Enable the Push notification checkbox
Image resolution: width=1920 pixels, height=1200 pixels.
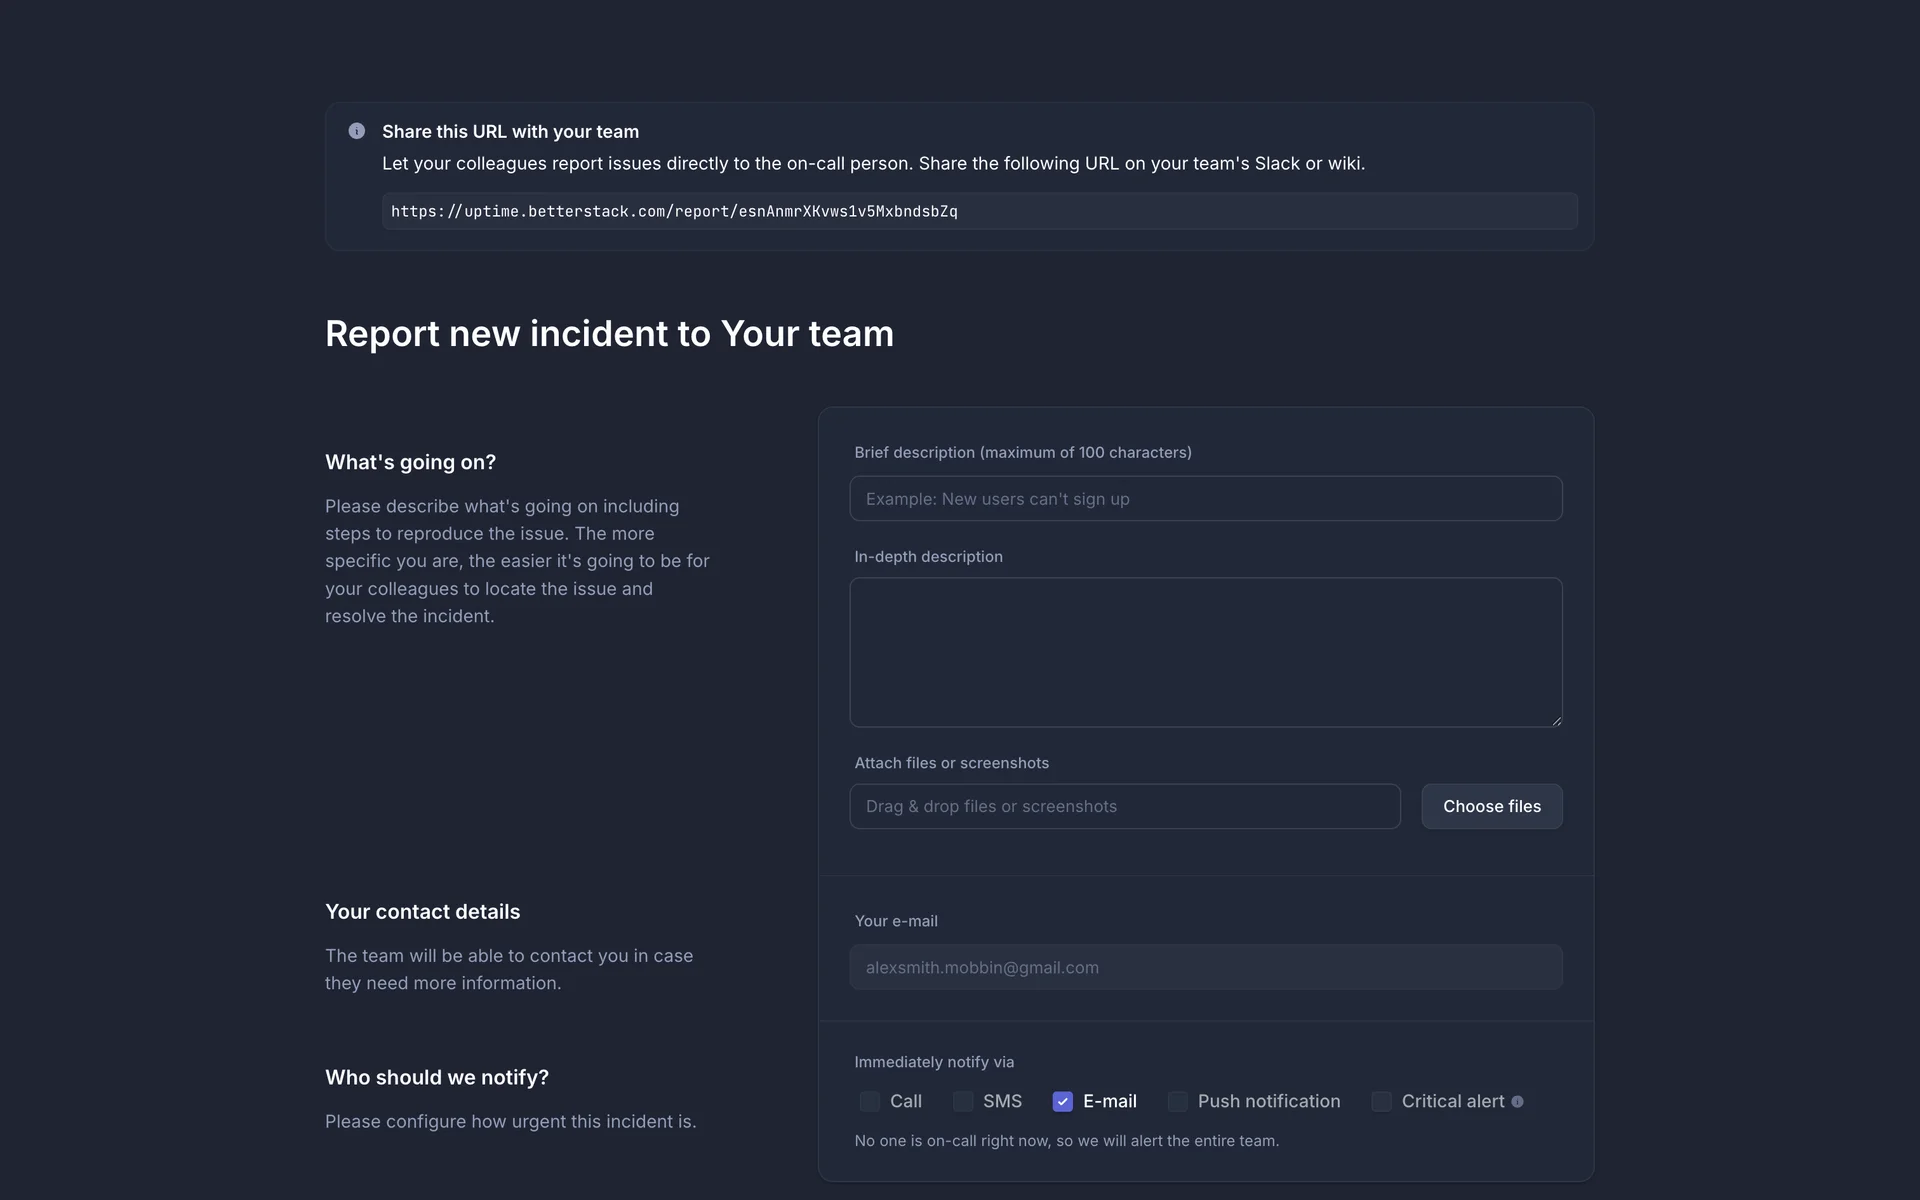pyautogui.click(x=1178, y=1101)
